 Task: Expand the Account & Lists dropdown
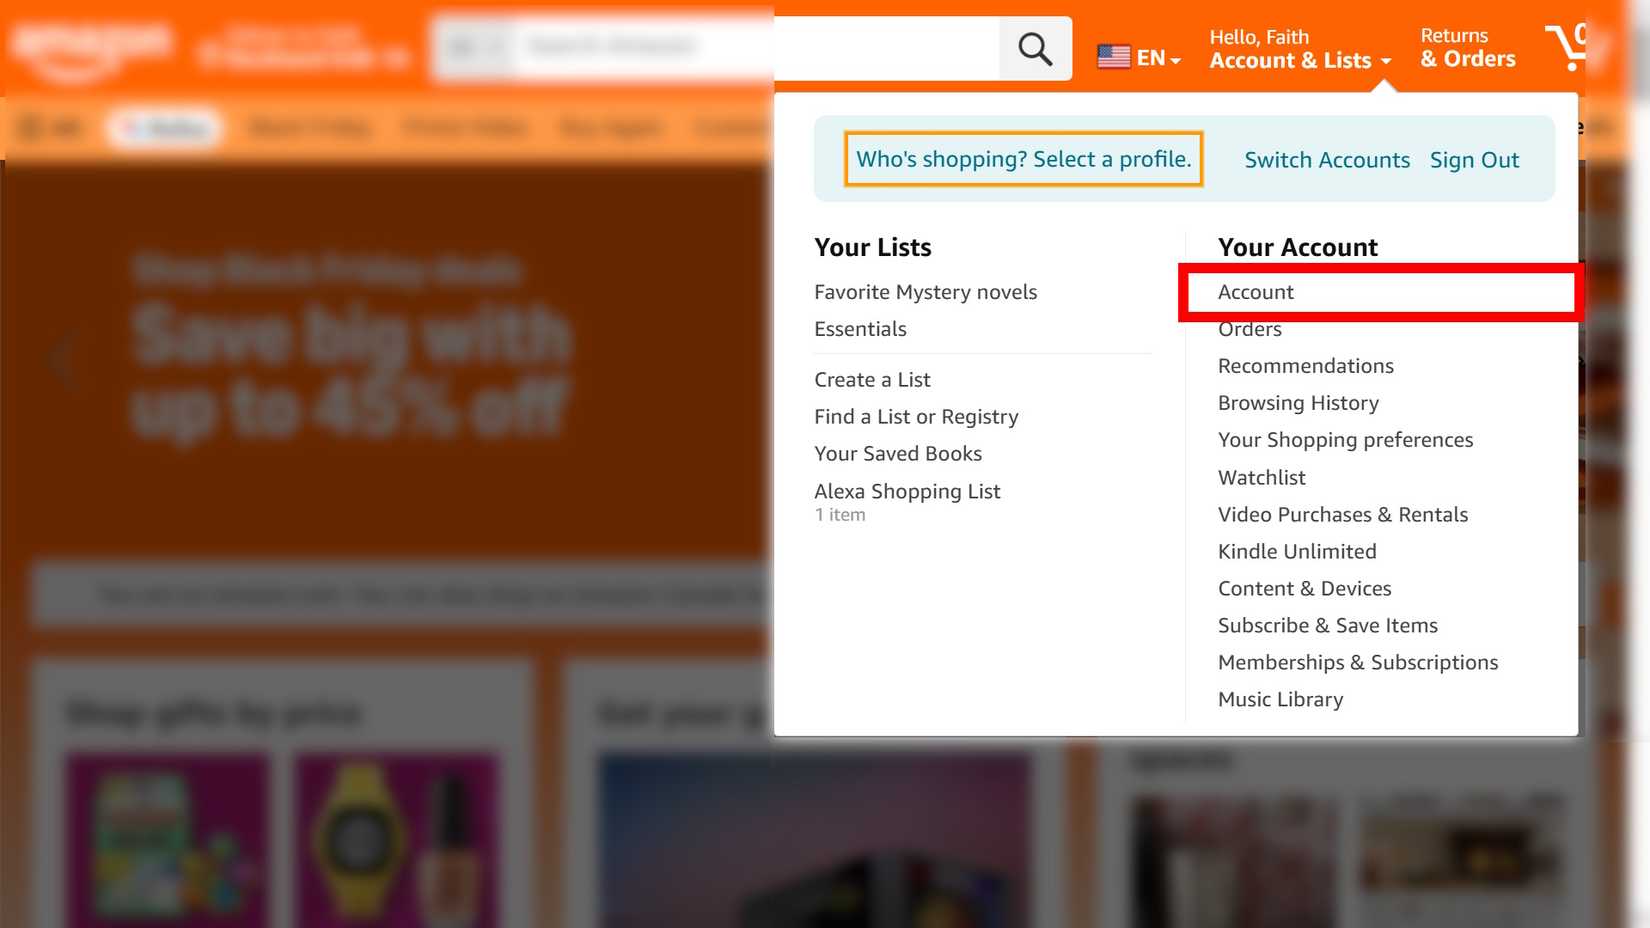coord(1290,60)
